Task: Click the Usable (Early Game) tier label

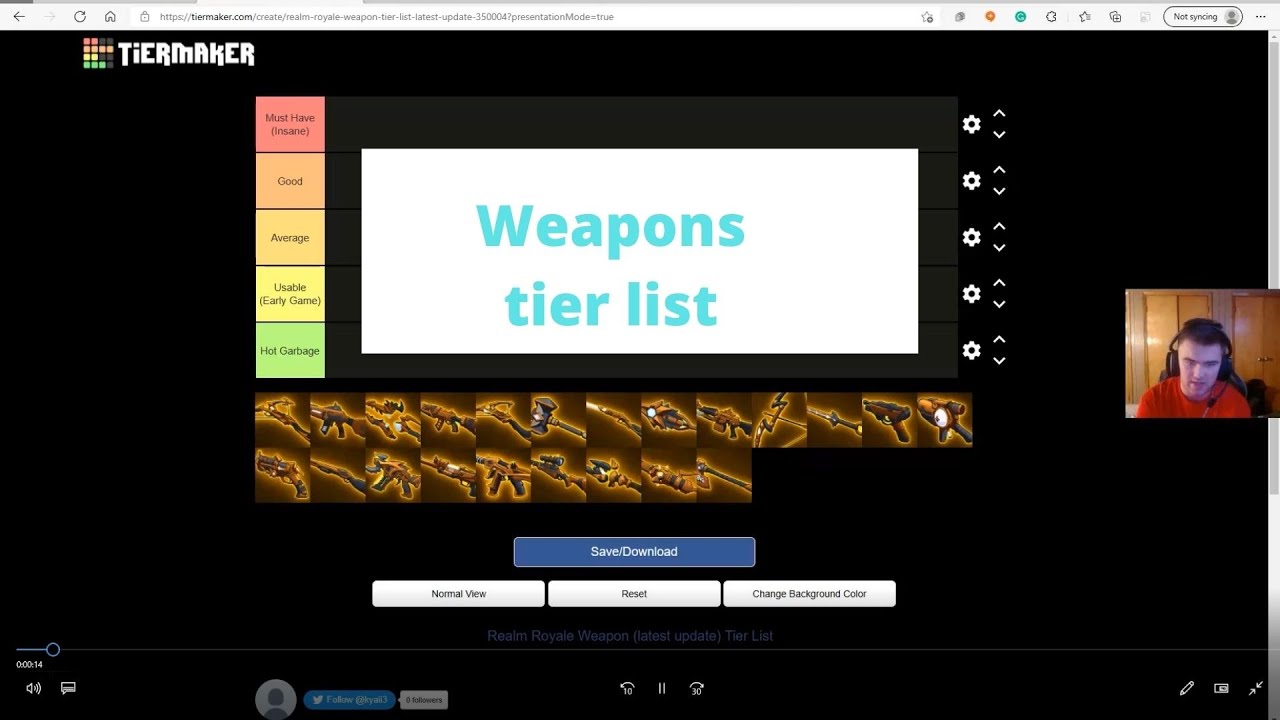Action: click(290, 294)
